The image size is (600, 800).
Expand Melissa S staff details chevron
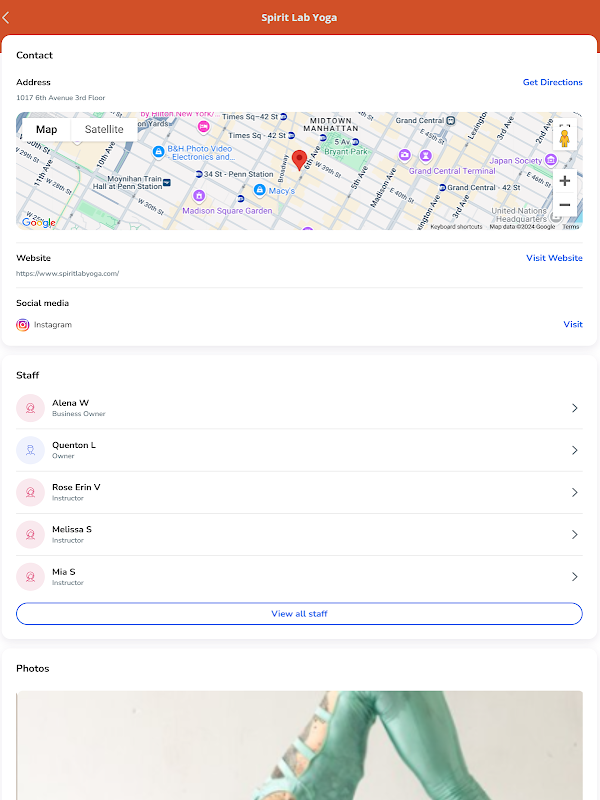pos(574,535)
